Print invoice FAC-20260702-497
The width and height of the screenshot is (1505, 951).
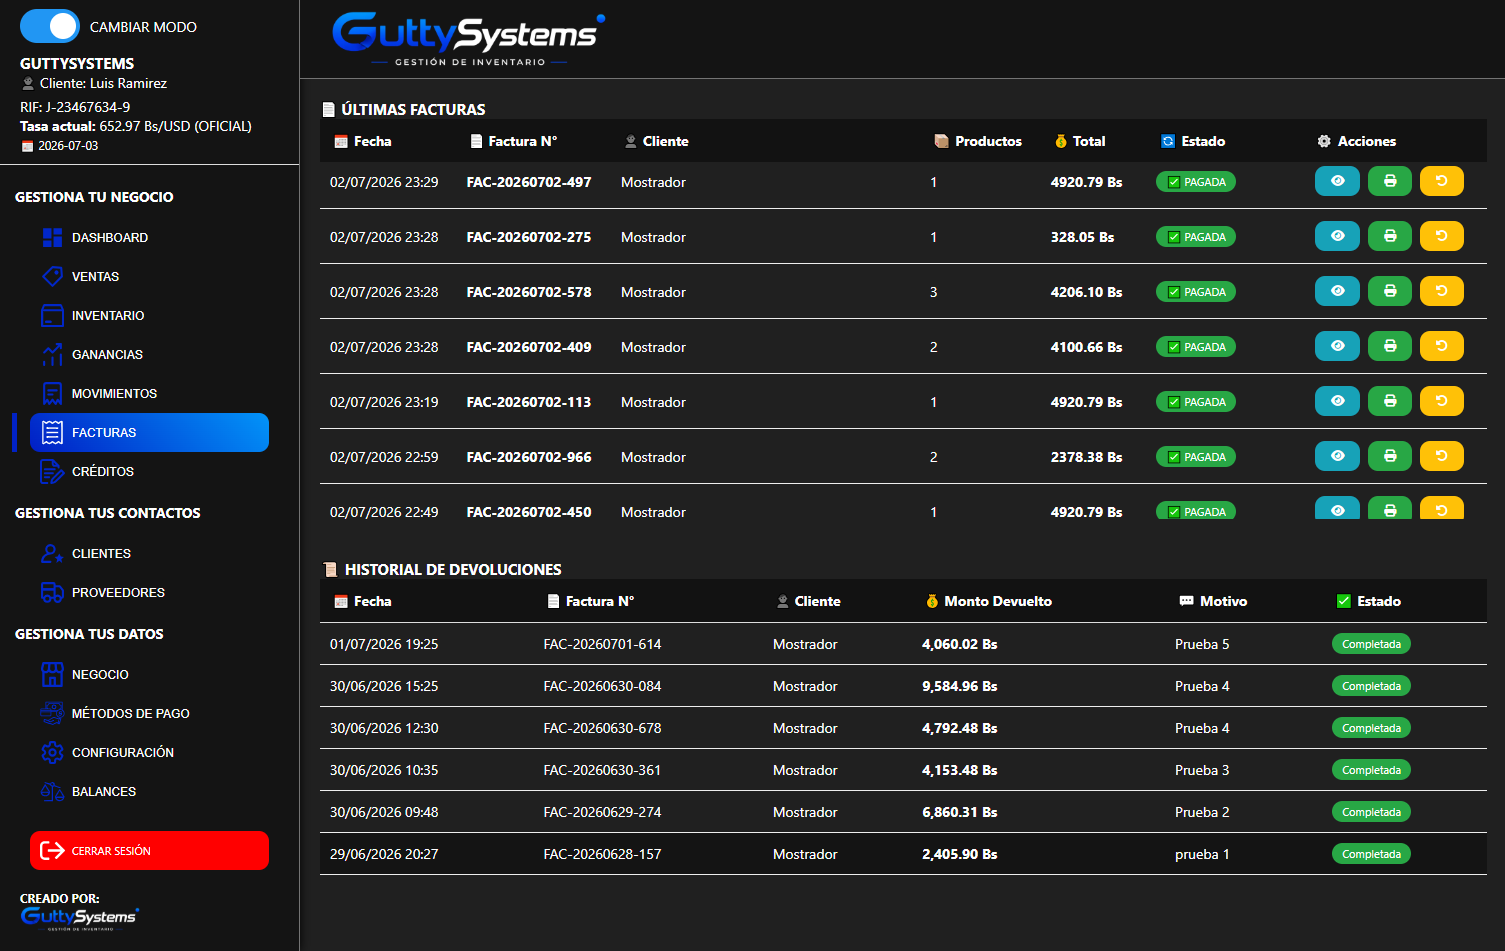pyautogui.click(x=1390, y=181)
